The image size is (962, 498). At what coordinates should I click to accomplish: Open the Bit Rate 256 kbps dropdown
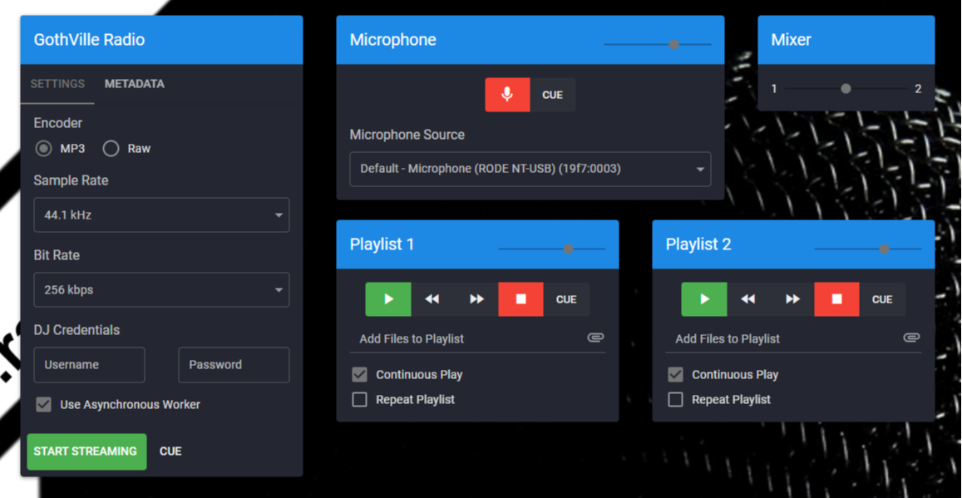click(161, 289)
